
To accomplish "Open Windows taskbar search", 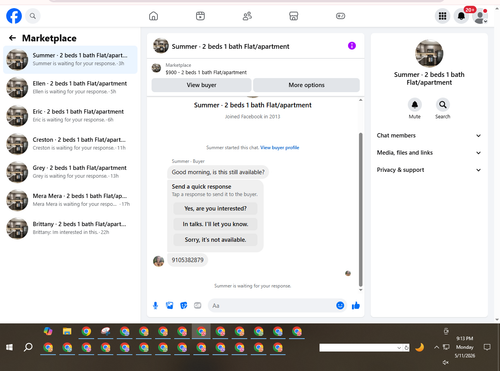I will tap(28, 347).
